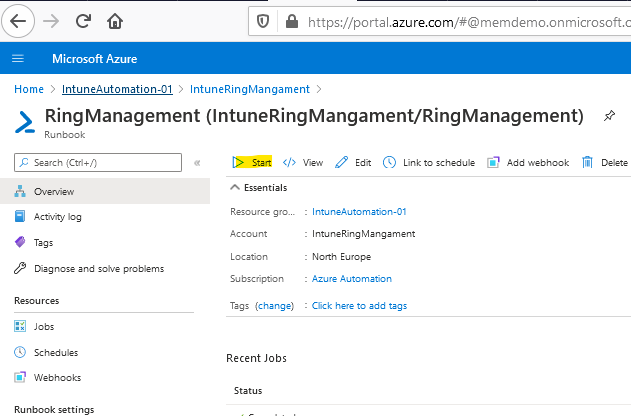The height and width of the screenshot is (416, 631).
Task: Open the Microsoft Azure home title
Action: click(x=95, y=59)
